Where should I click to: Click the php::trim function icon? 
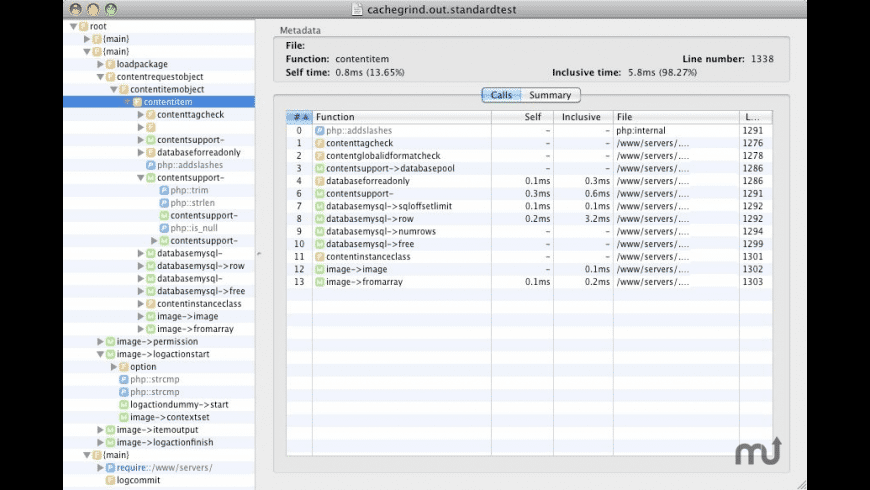click(x=164, y=190)
